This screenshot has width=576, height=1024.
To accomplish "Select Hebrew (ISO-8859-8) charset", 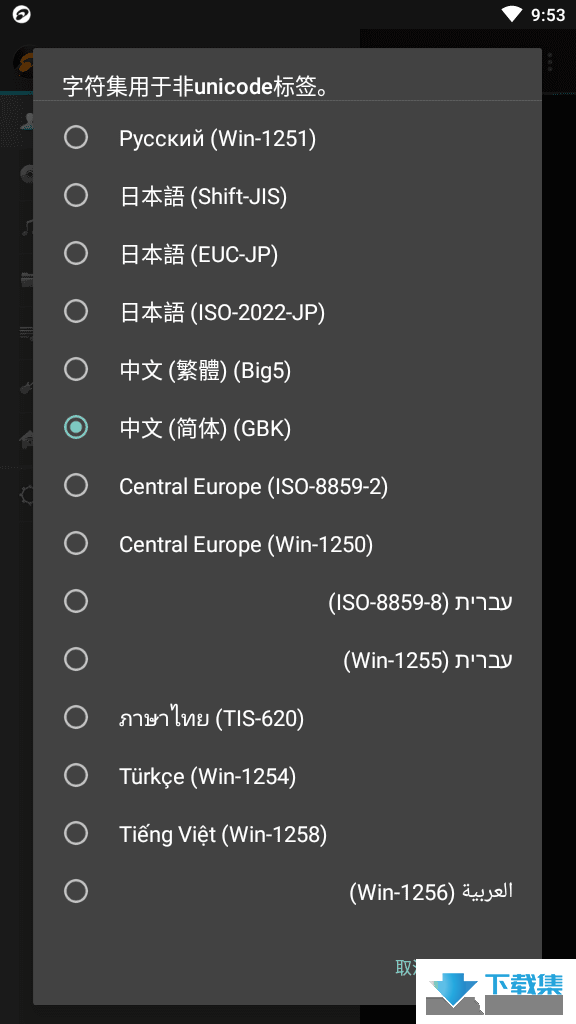I will pos(287,601).
